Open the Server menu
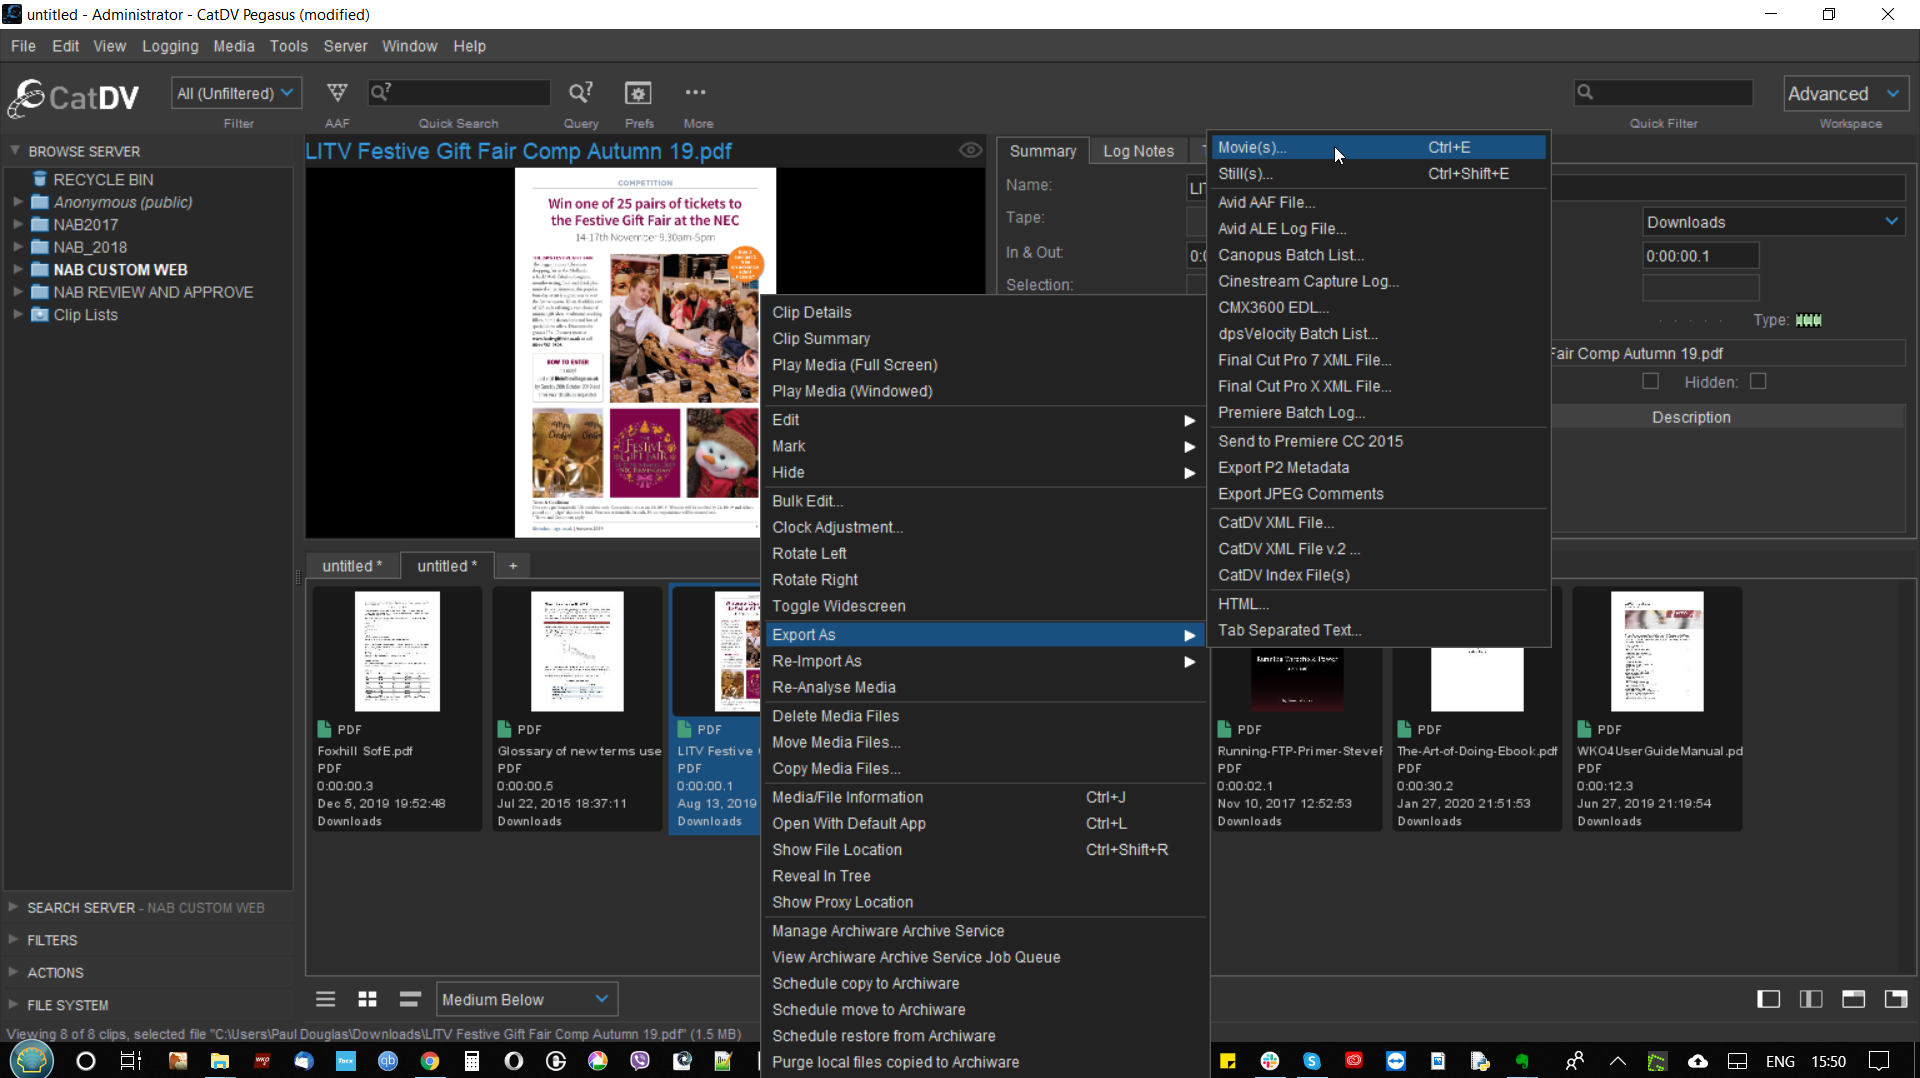The width and height of the screenshot is (1920, 1078). [x=345, y=46]
